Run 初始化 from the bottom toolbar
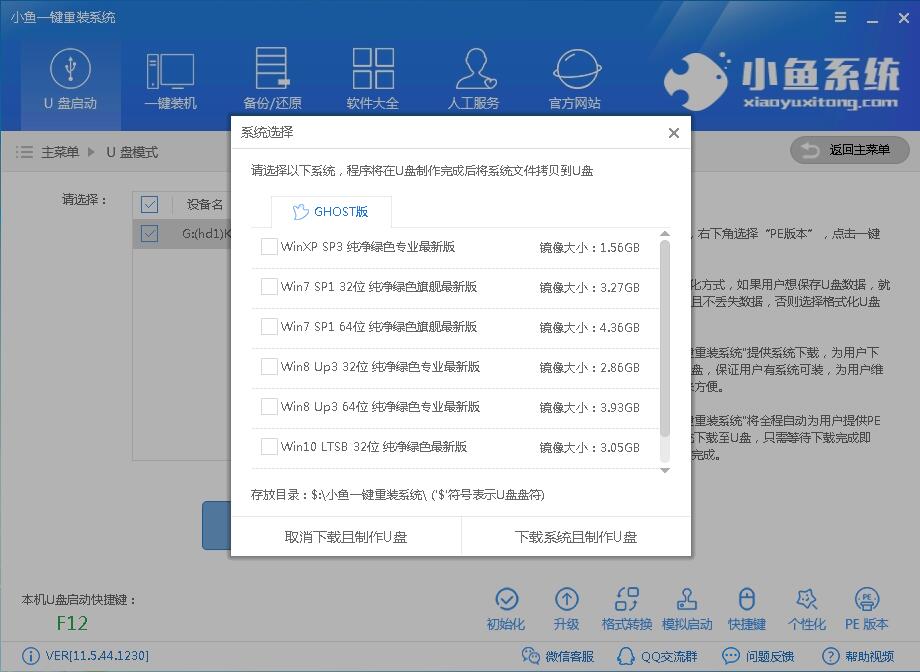 [x=507, y=607]
